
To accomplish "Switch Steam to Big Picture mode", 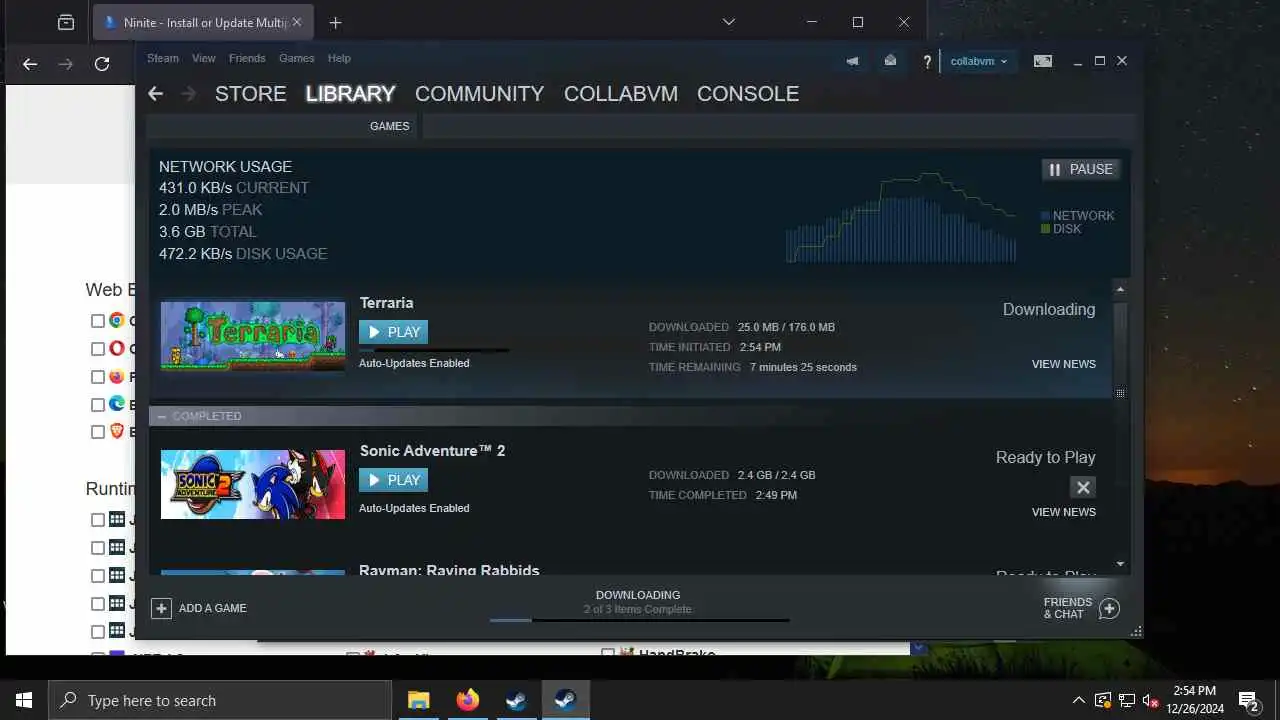I will (x=1043, y=61).
